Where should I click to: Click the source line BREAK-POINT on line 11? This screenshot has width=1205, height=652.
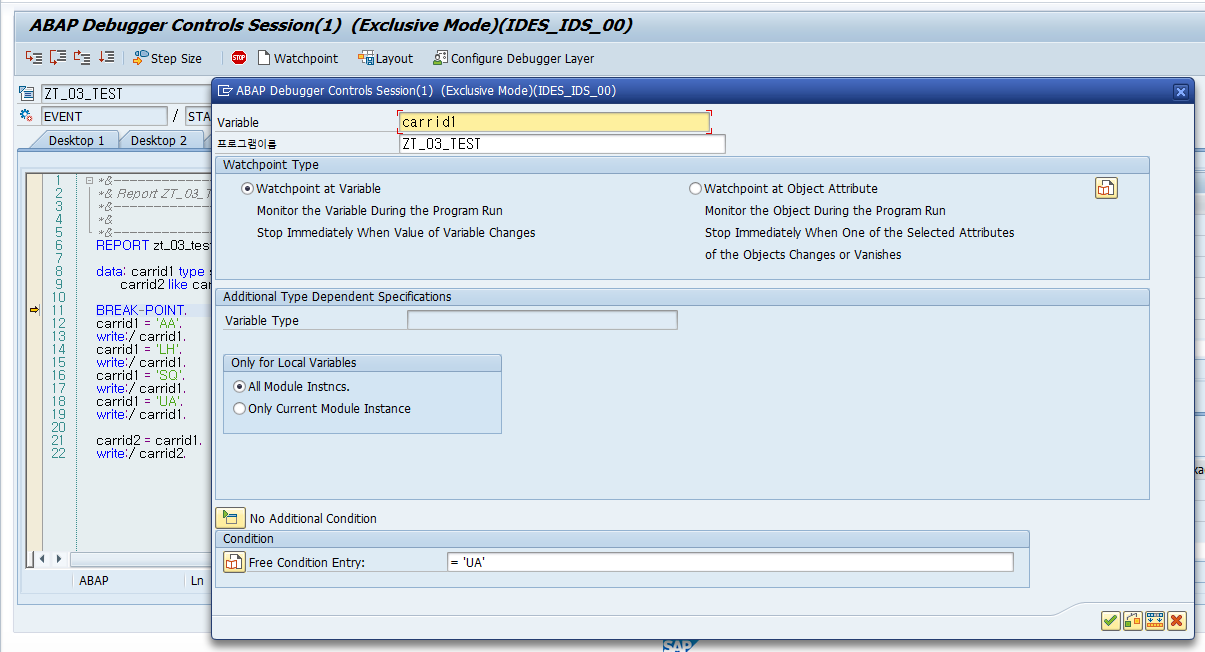coord(141,310)
